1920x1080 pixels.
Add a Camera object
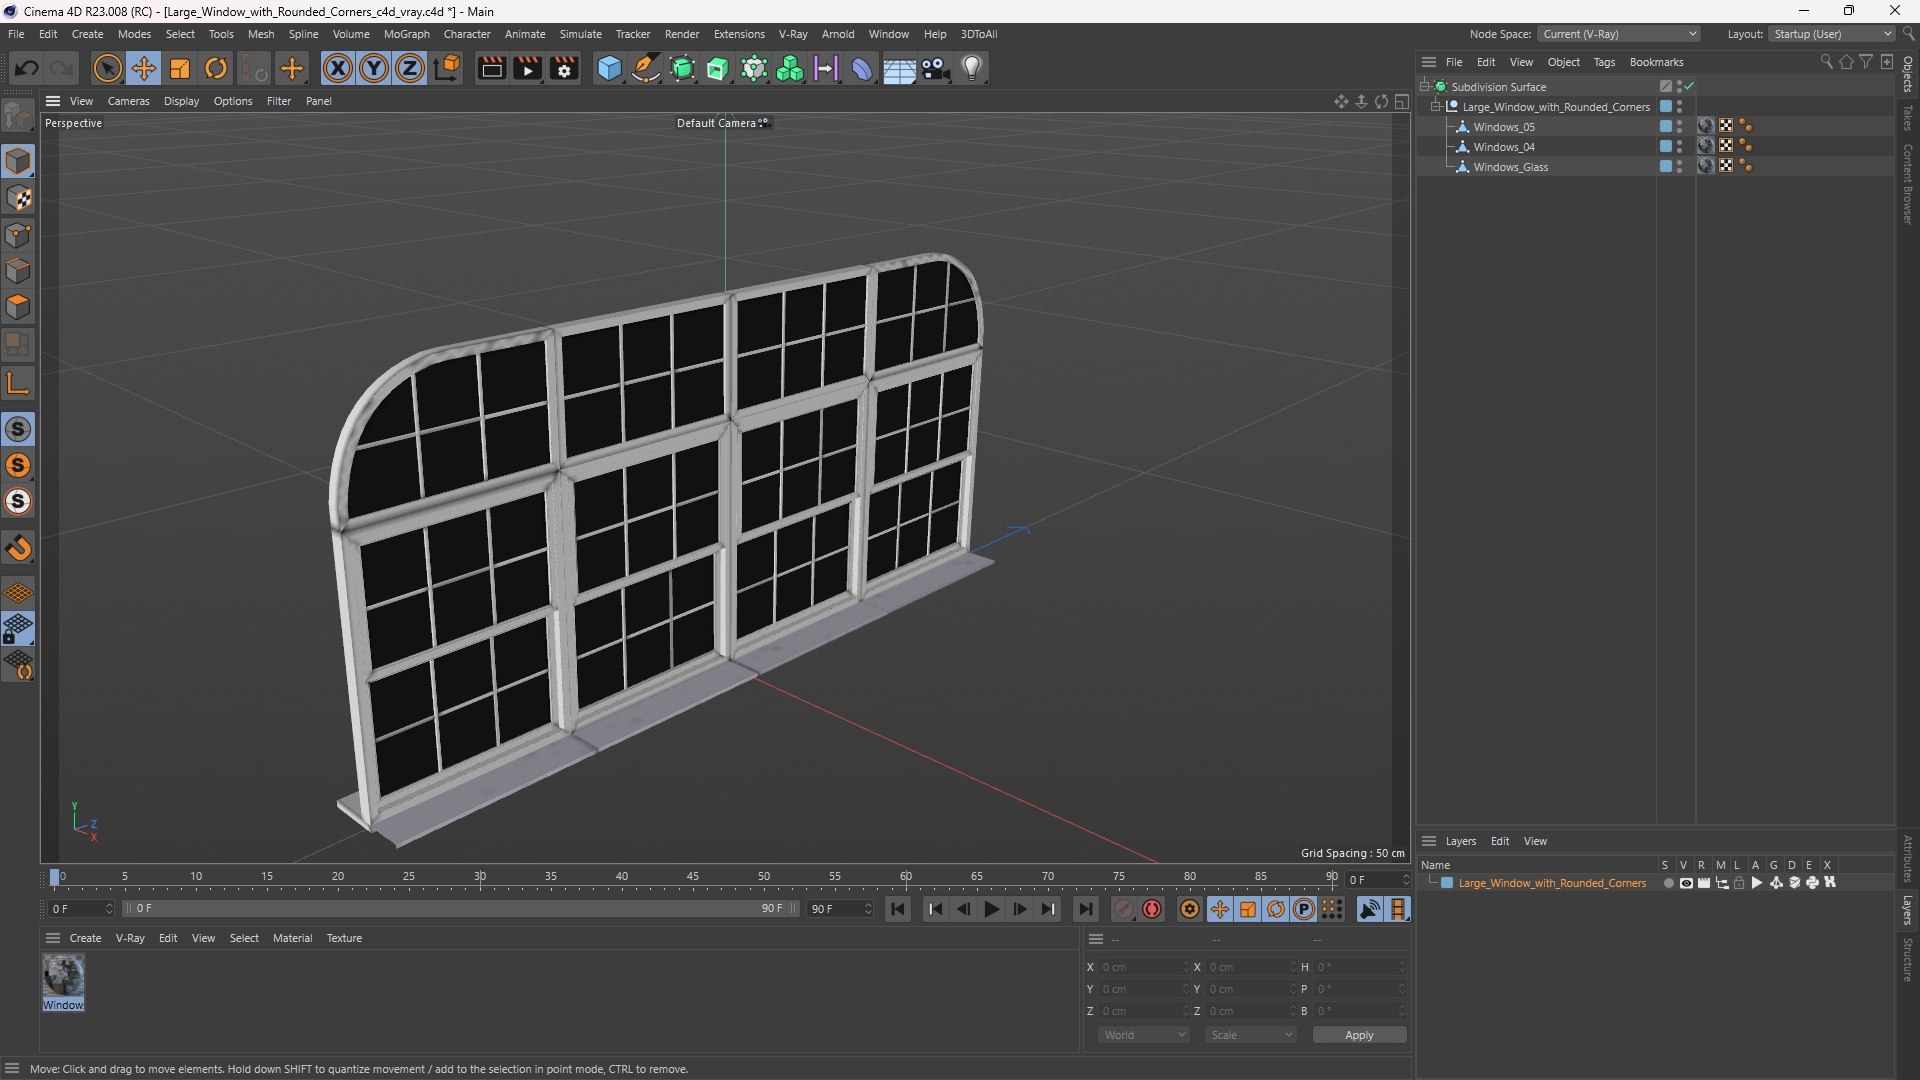[x=936, y=68]
